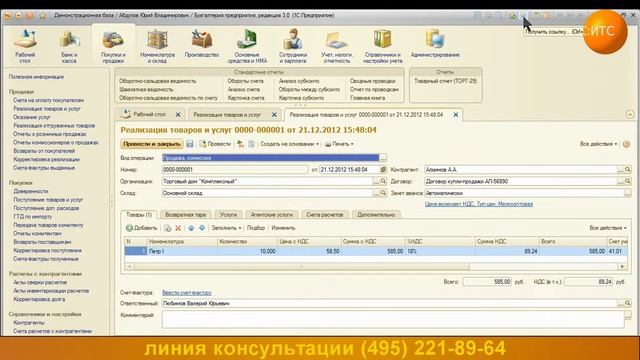Open Справочники и настройки учета section
Viewport: 640px width, 360px height.
pyautogui.click(x=382, y=45)
